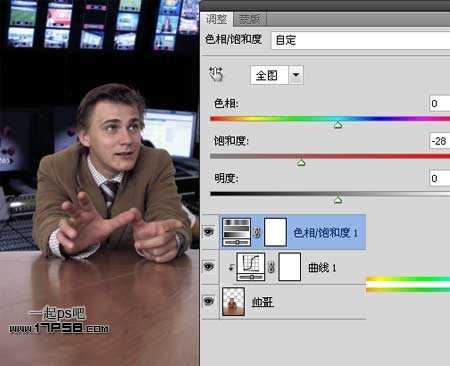Click the 帅哥 layer thumbnail

[233, 302]
